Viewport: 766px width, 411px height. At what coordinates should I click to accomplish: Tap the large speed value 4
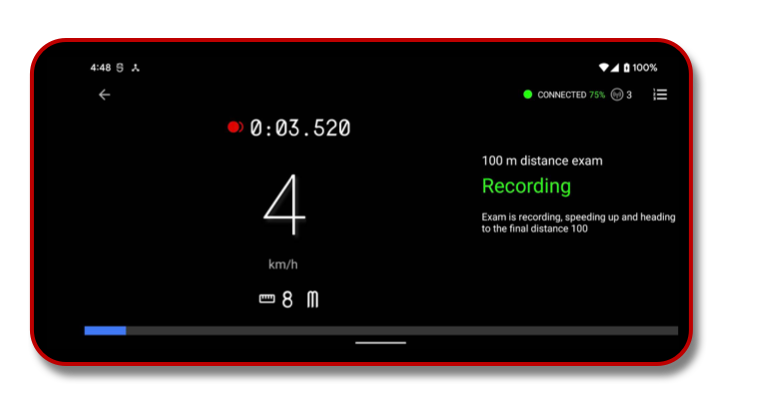[x=285, y=205]
